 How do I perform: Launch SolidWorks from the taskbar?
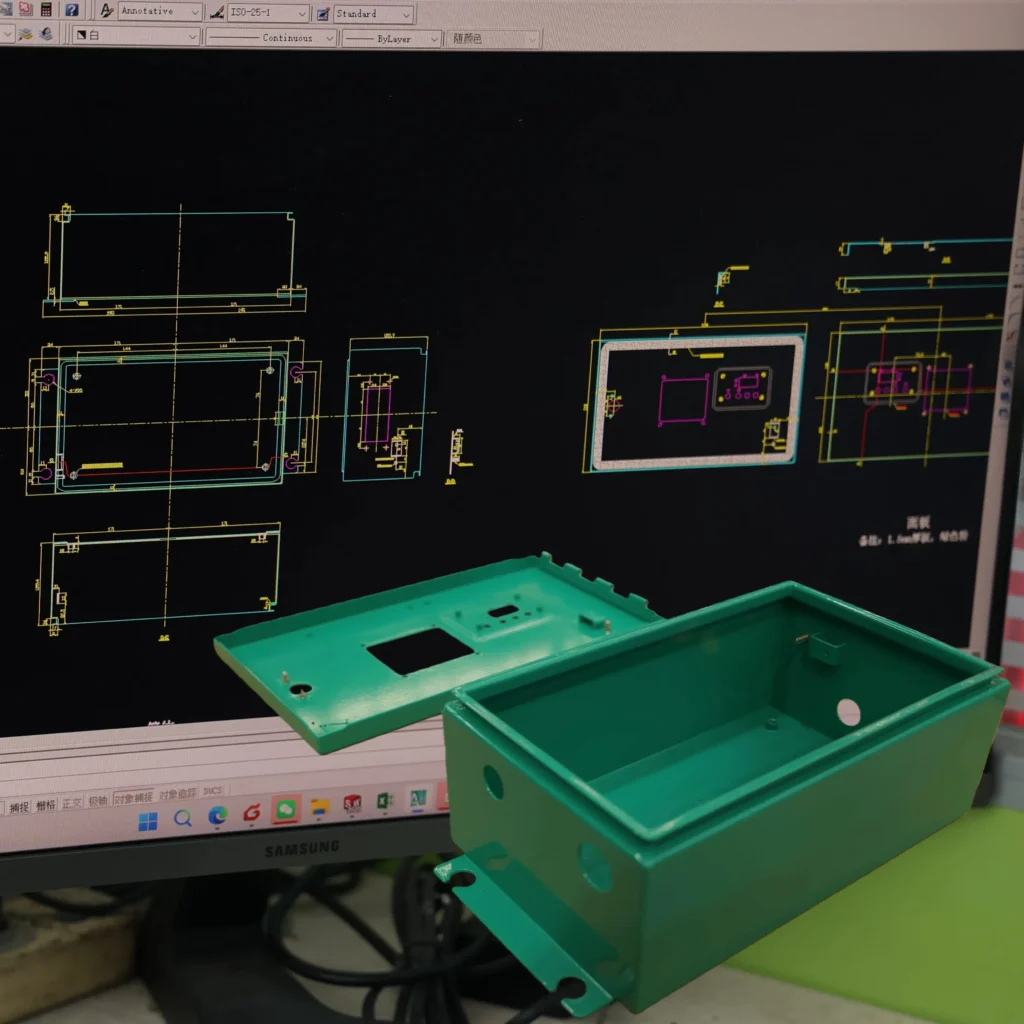coord(353,804)
